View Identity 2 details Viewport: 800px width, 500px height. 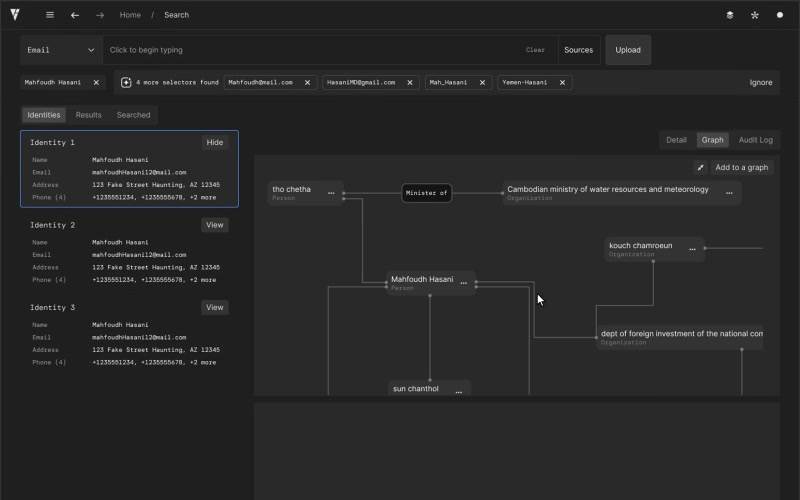(x=215, y=225)
